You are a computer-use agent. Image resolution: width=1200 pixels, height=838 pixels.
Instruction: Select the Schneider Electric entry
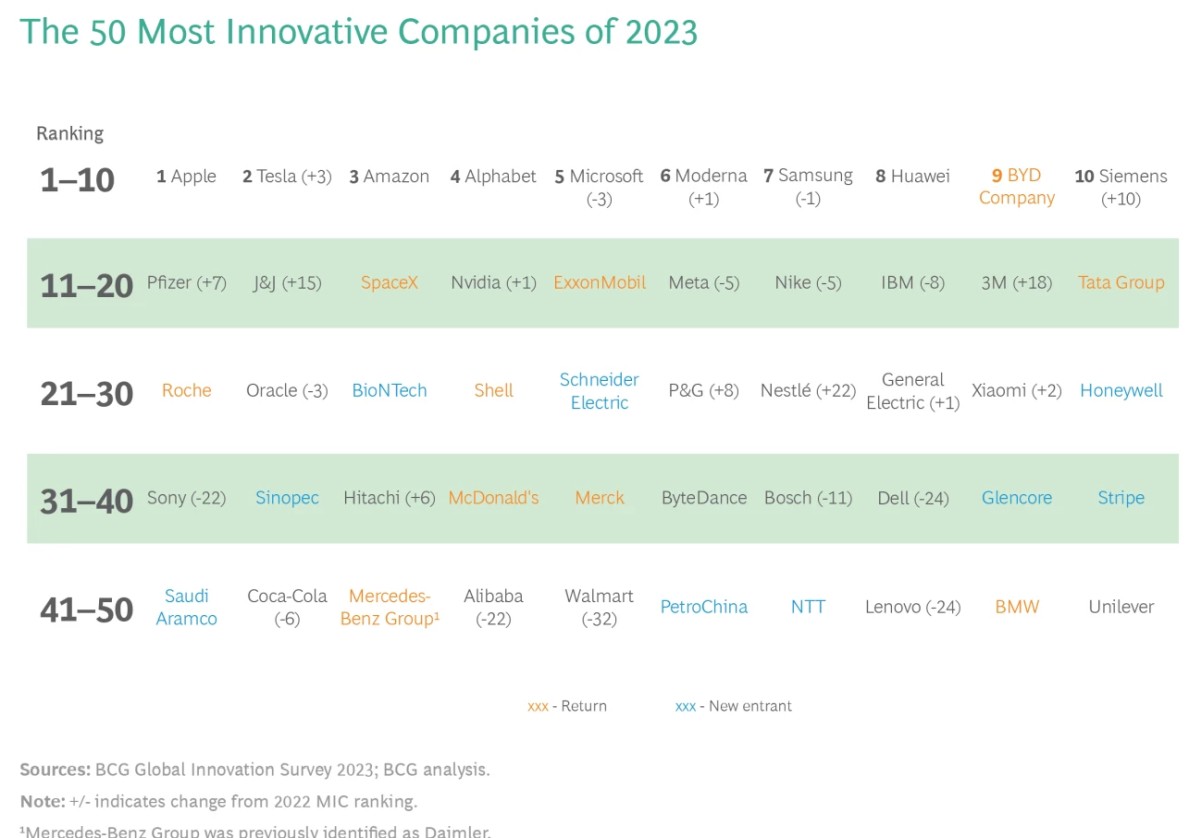click(x=600, y=391)
